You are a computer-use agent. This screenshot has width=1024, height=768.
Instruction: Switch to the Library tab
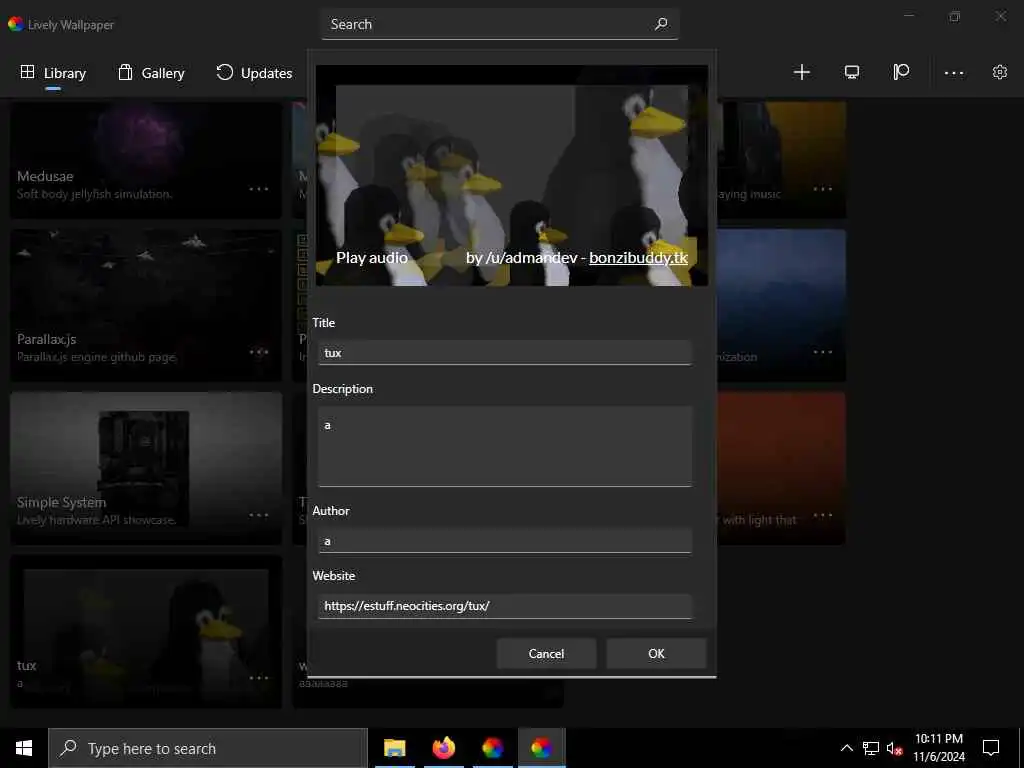[53, 73]
